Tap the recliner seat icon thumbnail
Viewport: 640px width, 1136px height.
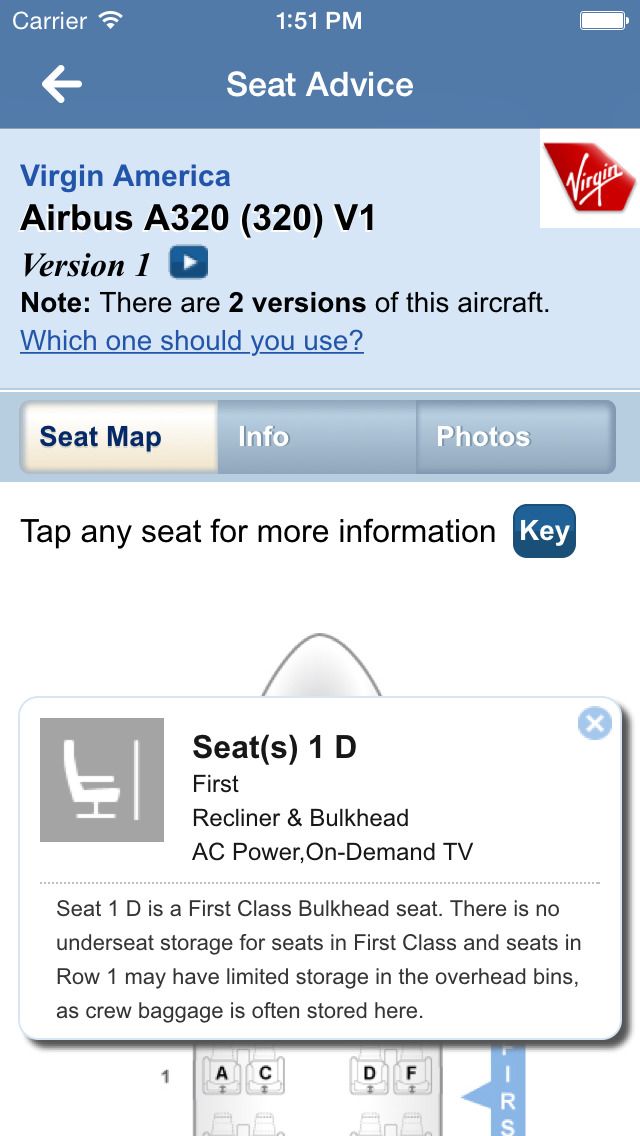(102, 780)
